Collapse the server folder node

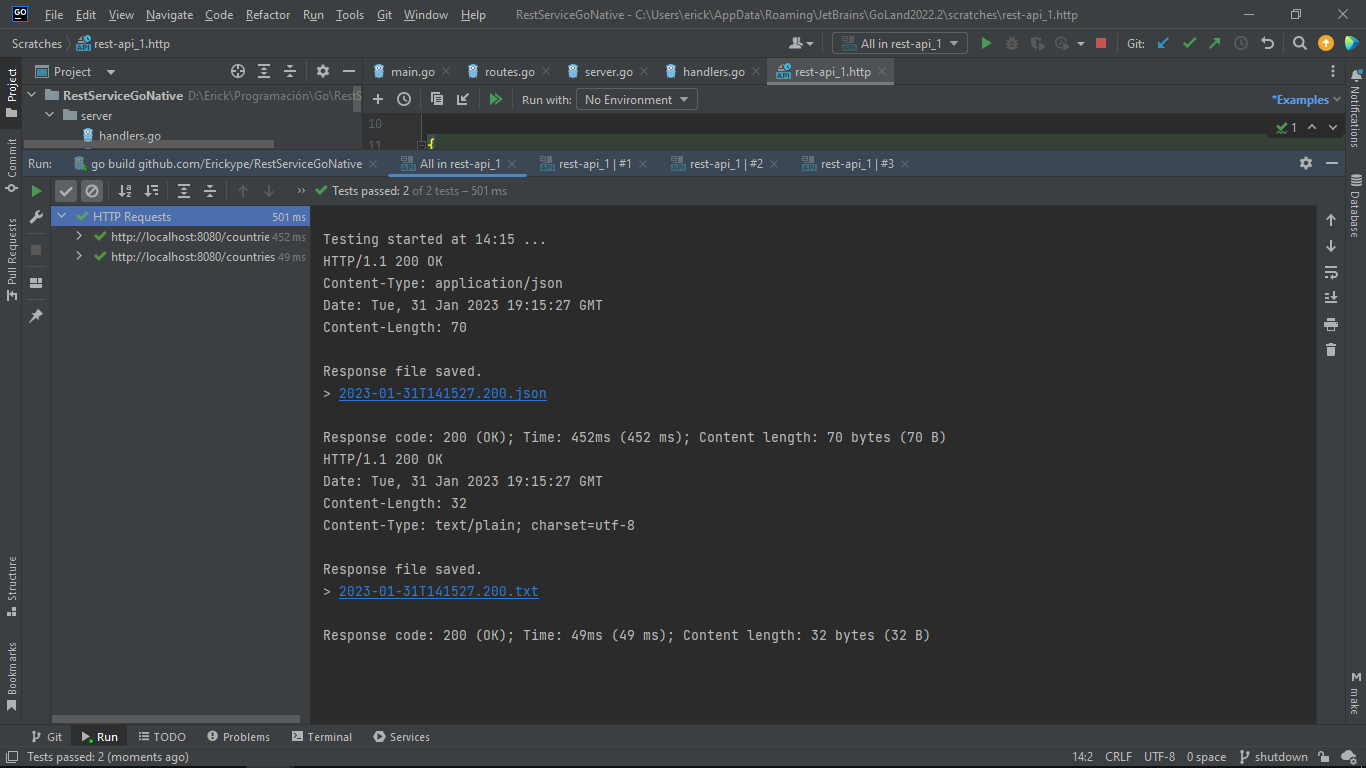[50, 116]
